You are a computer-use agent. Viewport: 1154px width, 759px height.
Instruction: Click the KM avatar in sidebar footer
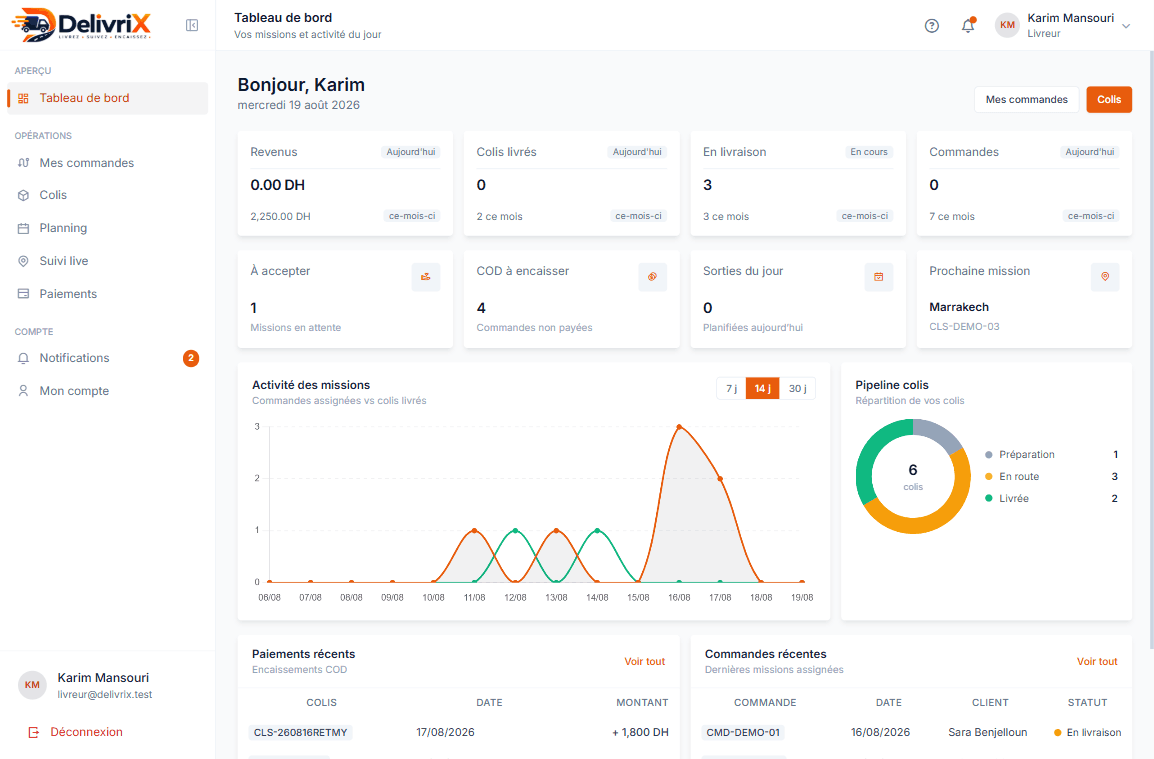coord(32,685)
